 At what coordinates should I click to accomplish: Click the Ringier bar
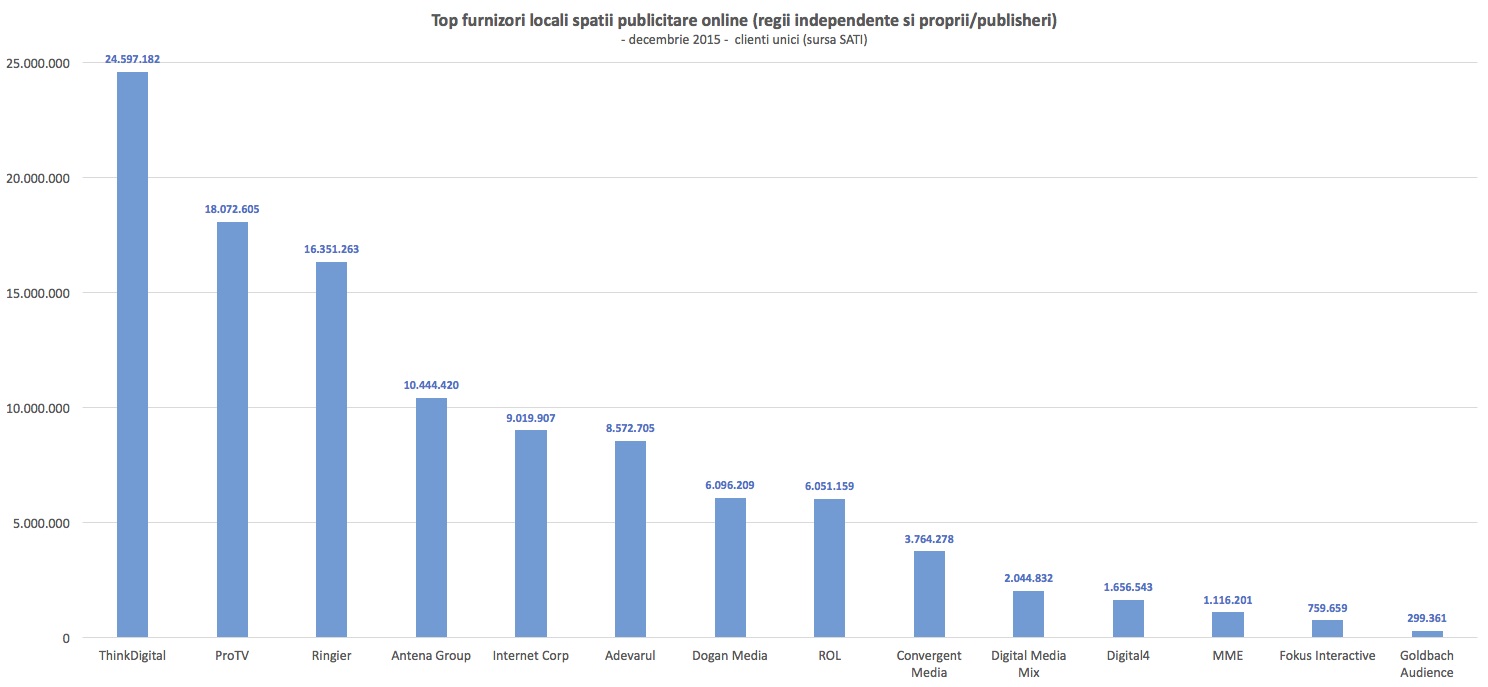331,449
